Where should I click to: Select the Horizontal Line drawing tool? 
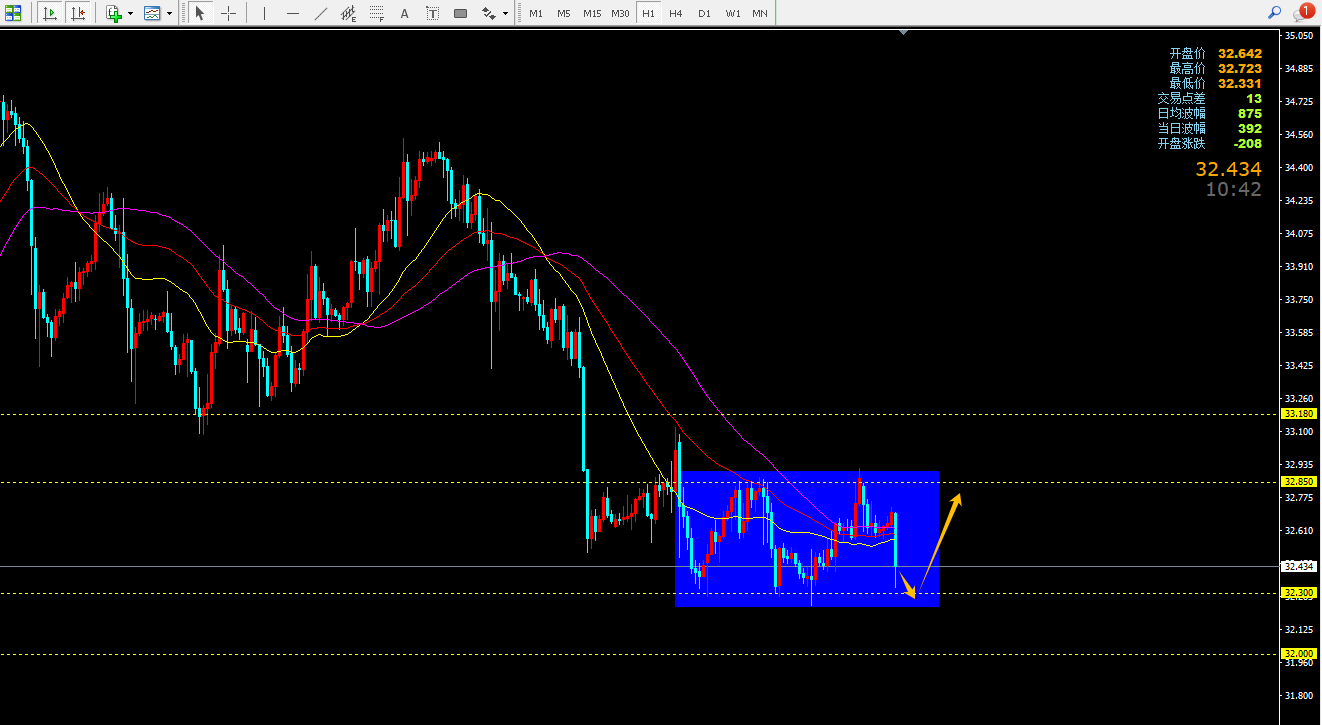pyautogui.click(x=292, y=14)
